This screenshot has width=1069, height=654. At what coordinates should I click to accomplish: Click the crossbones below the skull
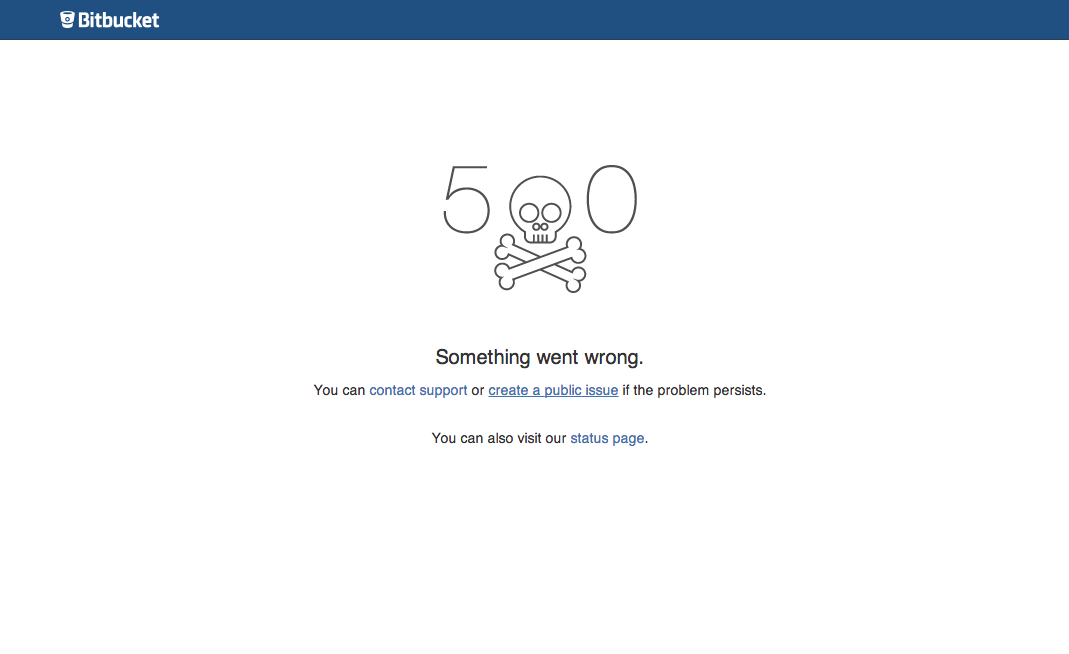[540, 264]
